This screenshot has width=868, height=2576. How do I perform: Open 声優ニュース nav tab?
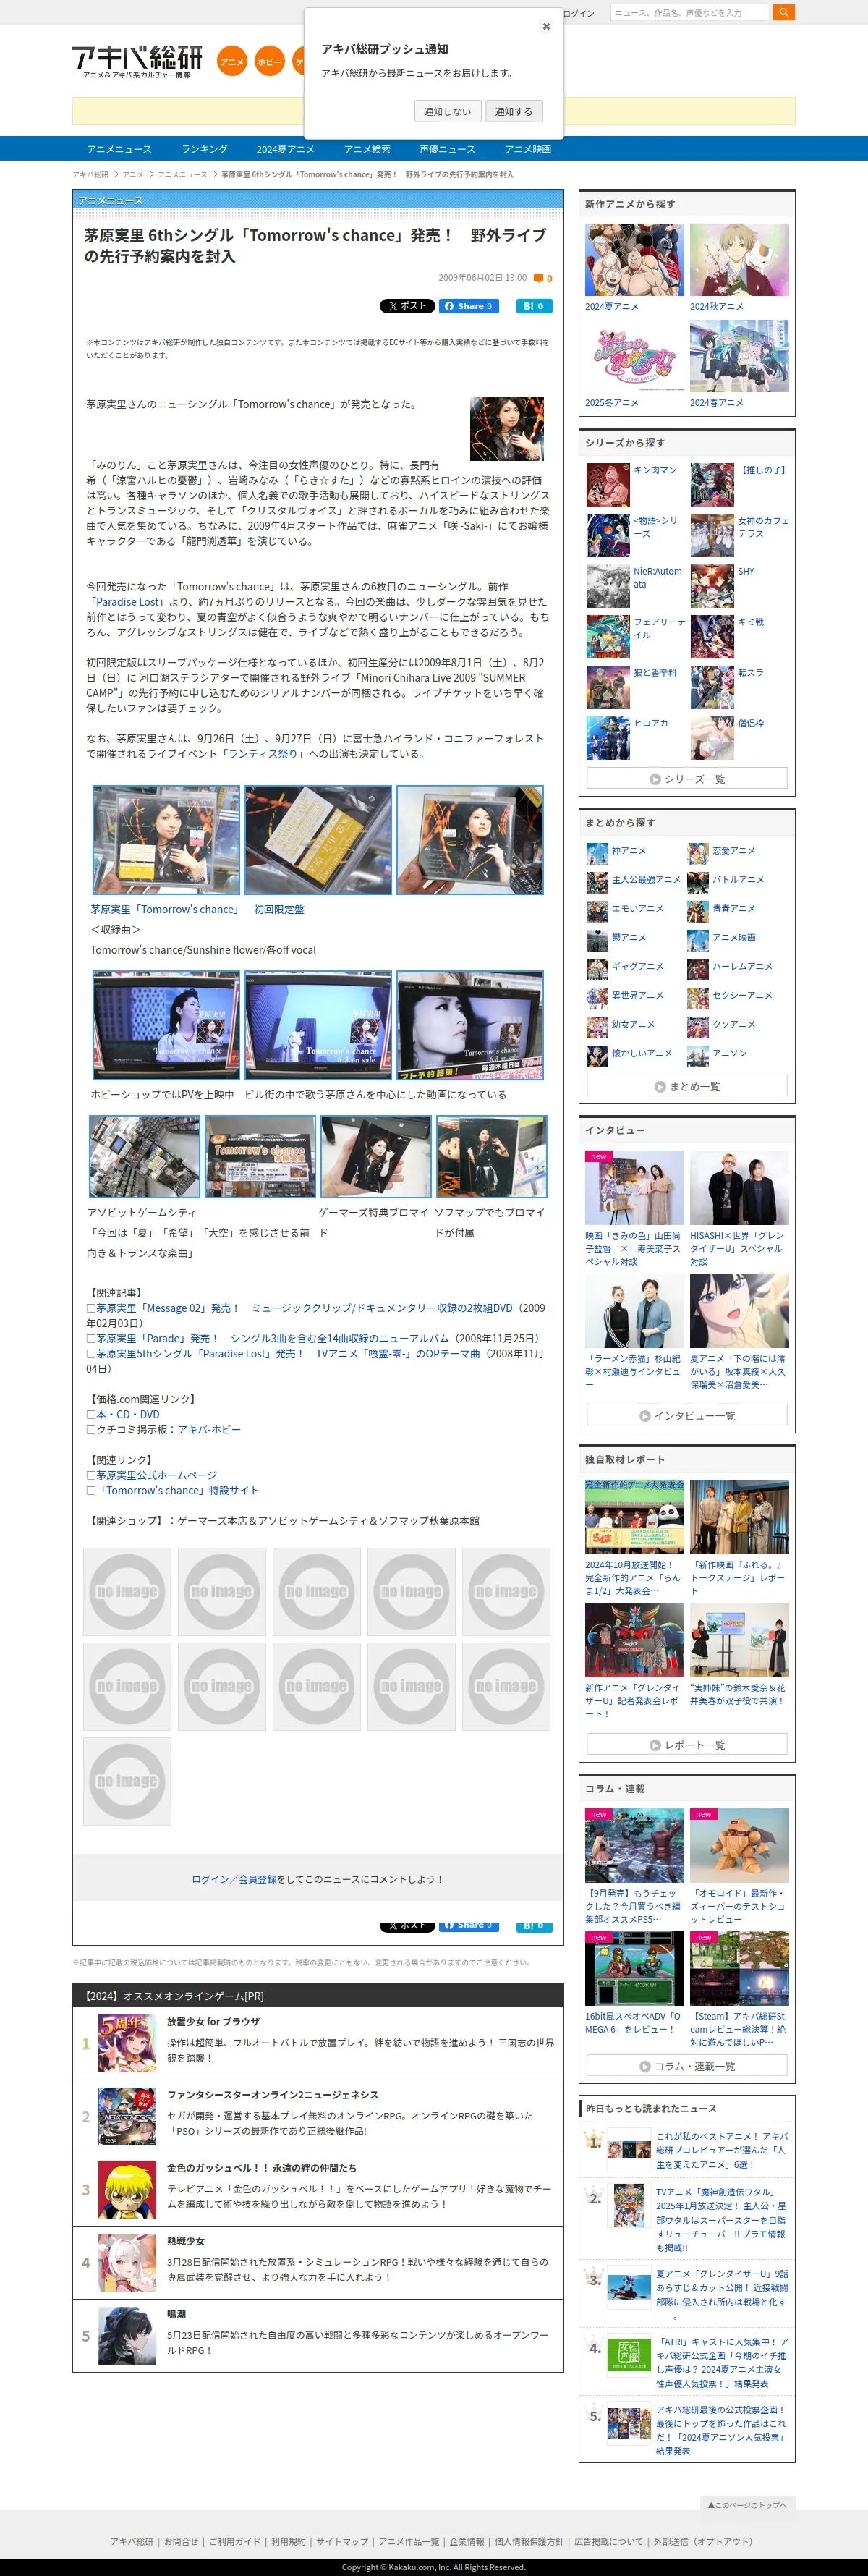coord(447,149)
